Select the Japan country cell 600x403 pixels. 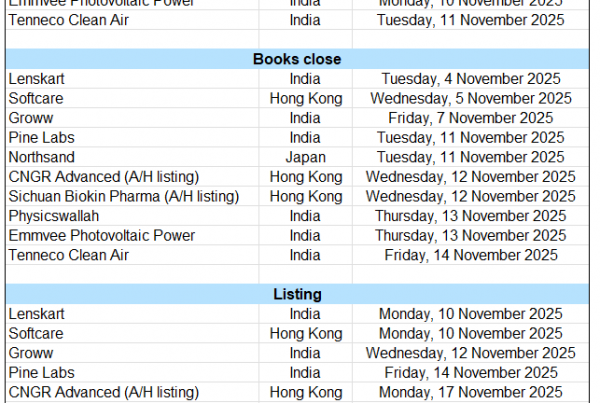pyautogui.click(x=305, y=157)
